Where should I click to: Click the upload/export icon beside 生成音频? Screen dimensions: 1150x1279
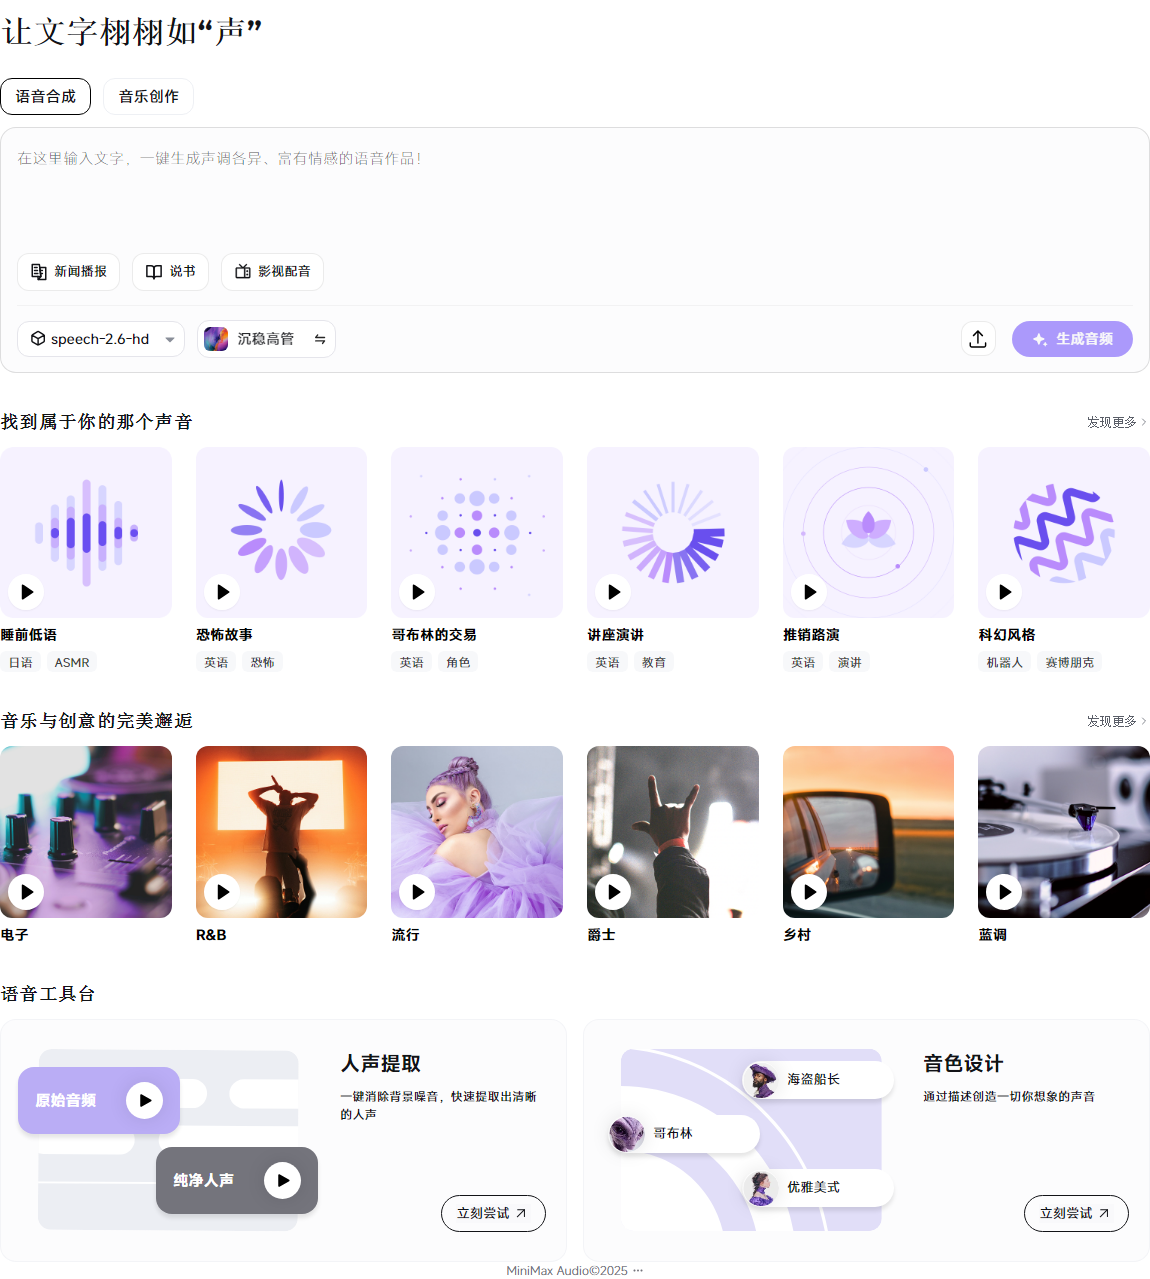(x=978, y=339)
